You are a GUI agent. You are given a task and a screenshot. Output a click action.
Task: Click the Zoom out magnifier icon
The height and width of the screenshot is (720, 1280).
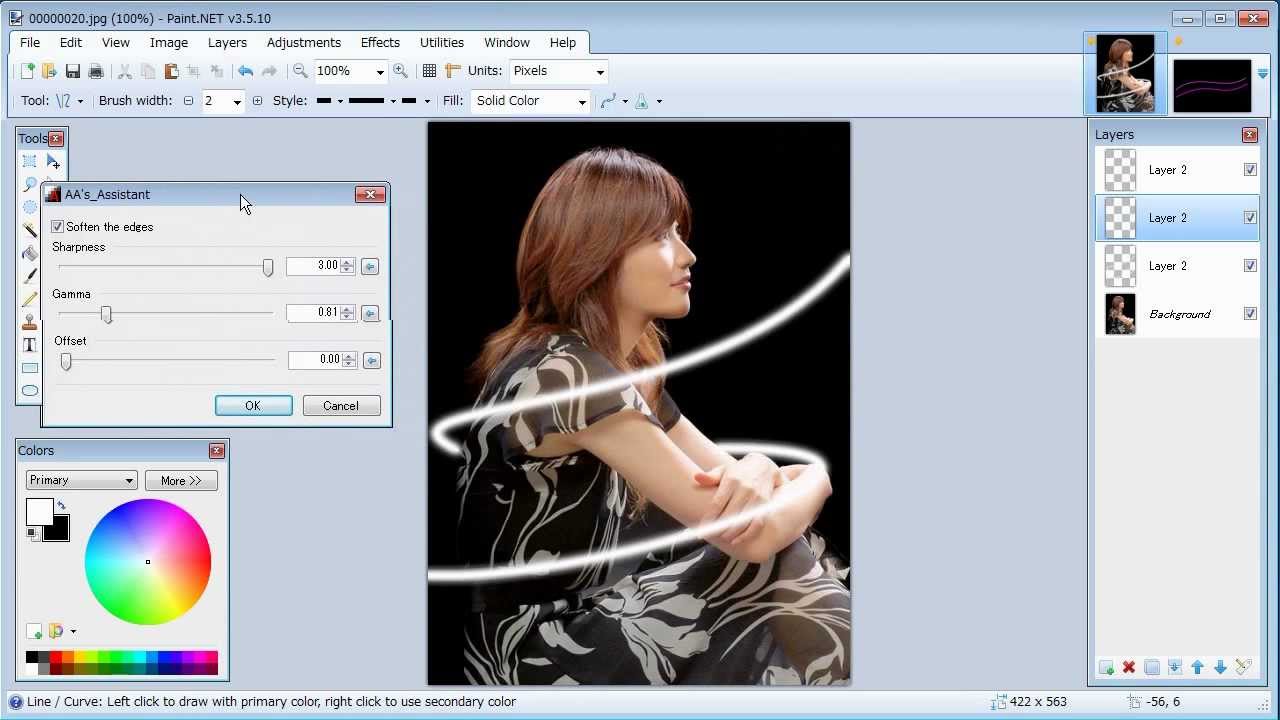click(x=300, y=71)
